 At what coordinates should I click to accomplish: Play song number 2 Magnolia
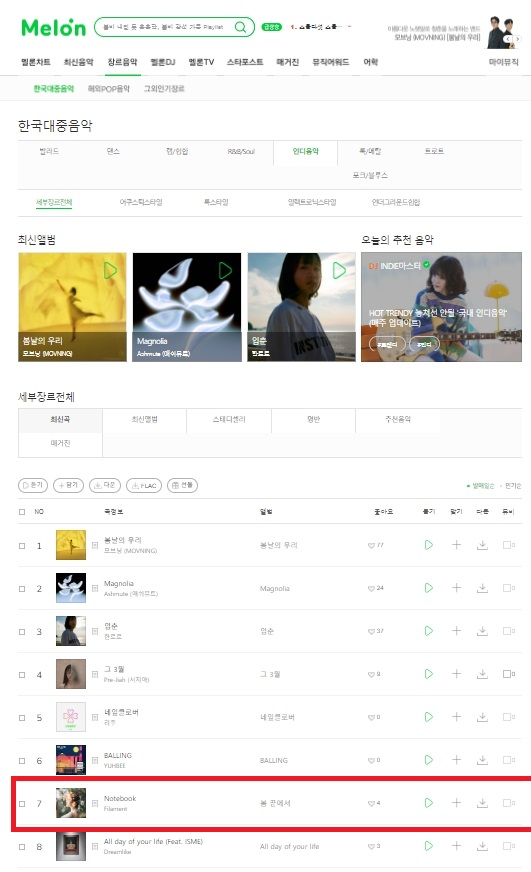429,588
